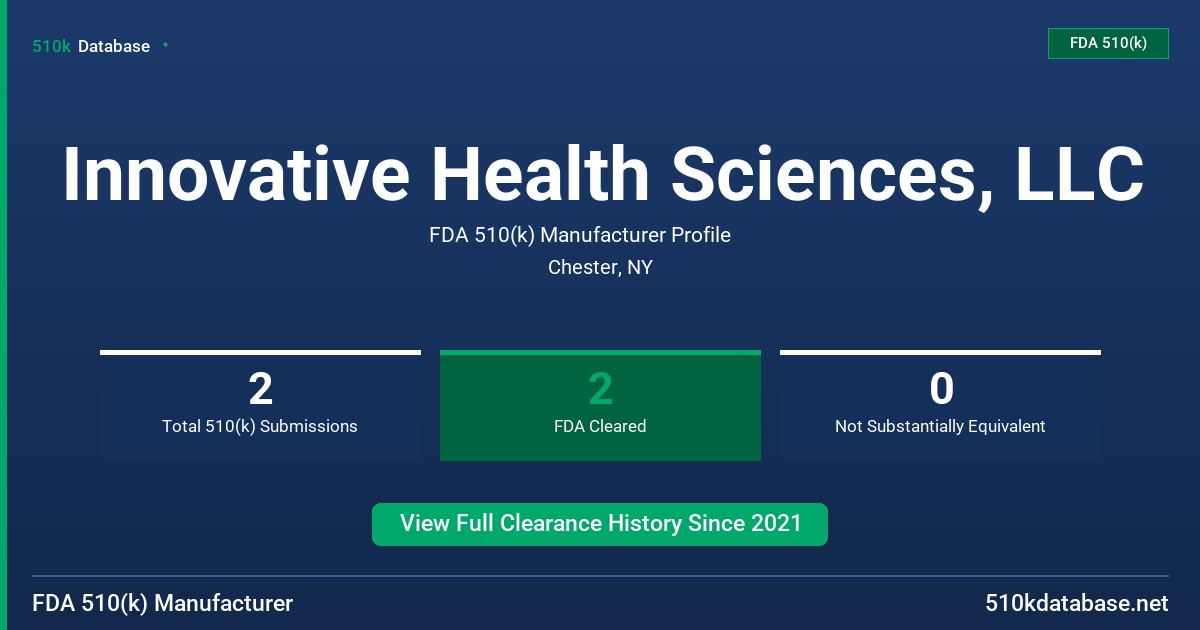Open the Not Substantially Equivalent card
1200x630 pixels.
[x=940, y=406]
